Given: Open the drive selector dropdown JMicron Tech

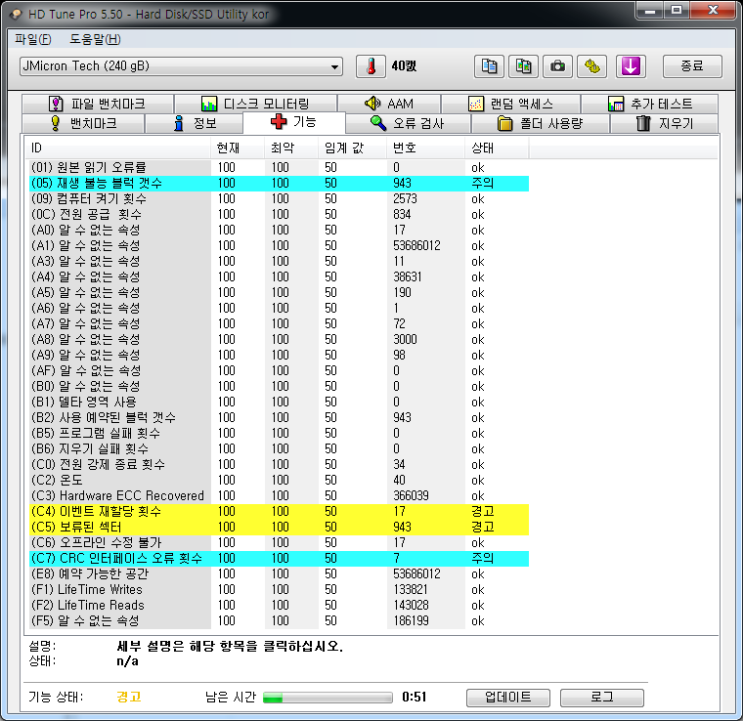Looking at the screenshot, I should [x=181, y=66].
